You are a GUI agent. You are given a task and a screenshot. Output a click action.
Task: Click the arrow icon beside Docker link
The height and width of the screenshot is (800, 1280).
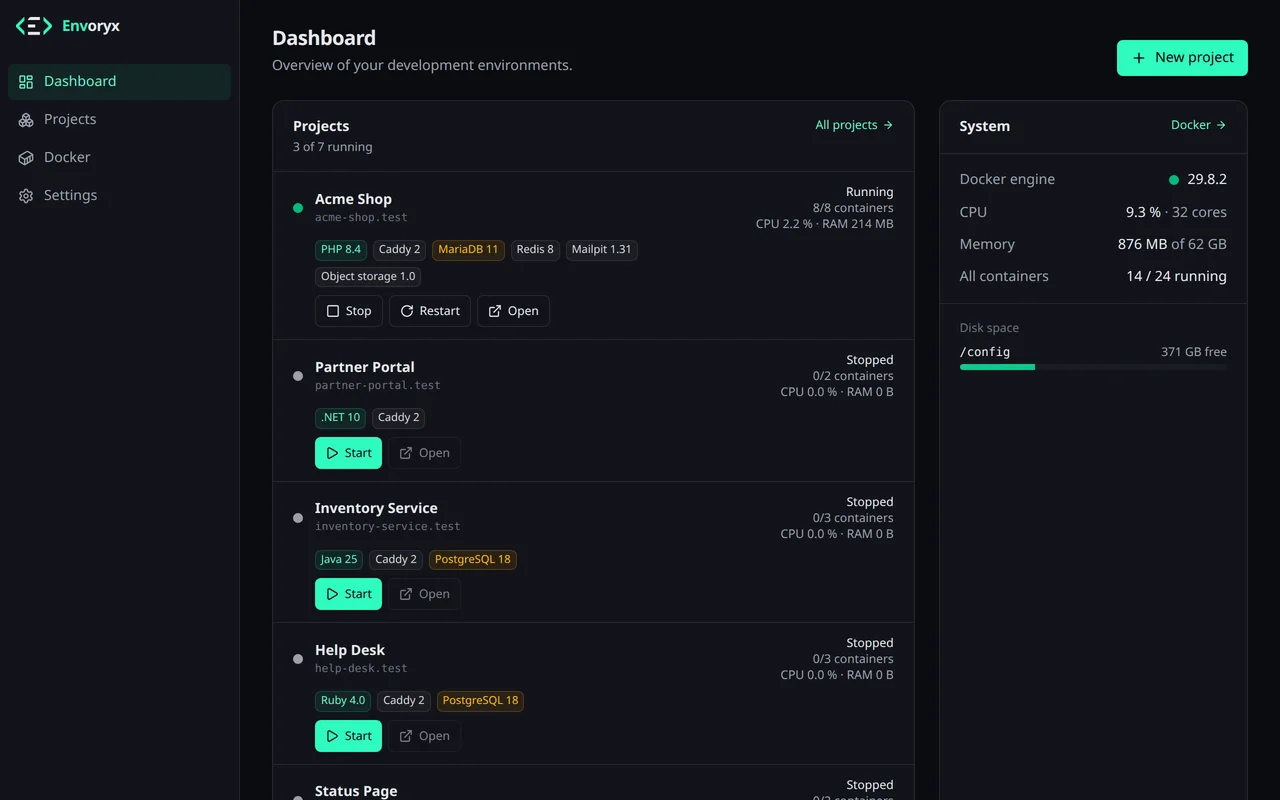click(1221, 125)
